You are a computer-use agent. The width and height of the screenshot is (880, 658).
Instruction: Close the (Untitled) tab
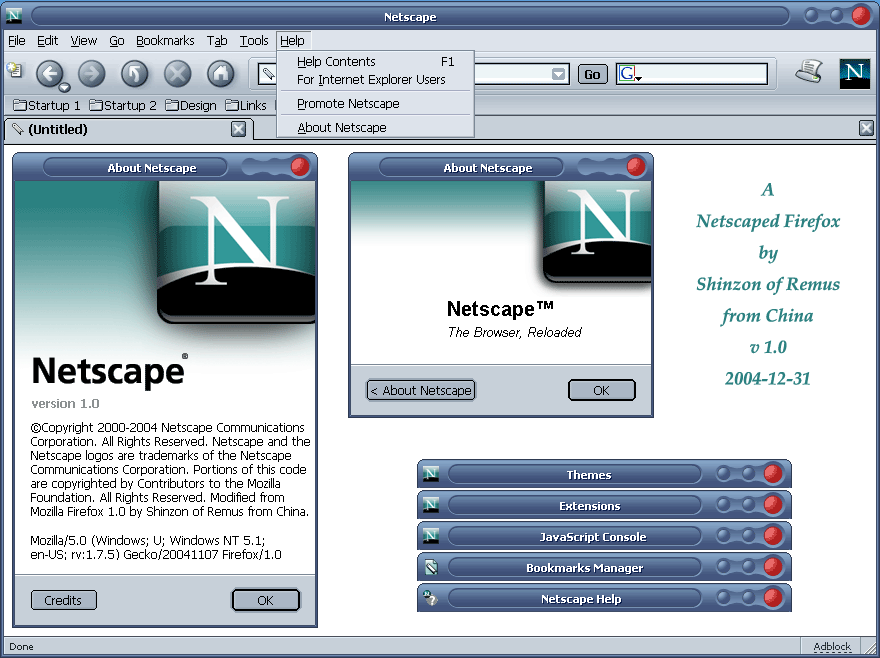point(238,129)
